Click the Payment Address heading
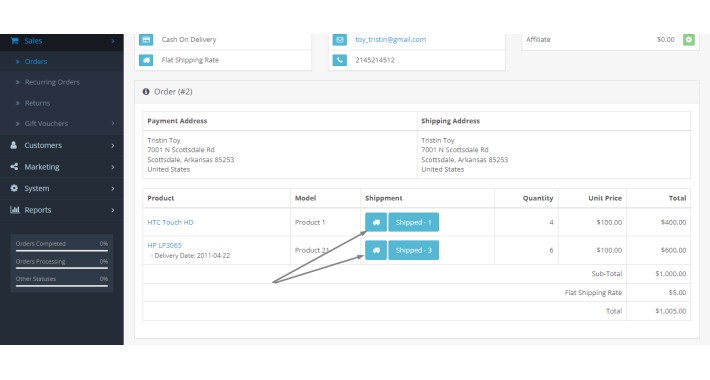710x380 pixels. point(177,121)
